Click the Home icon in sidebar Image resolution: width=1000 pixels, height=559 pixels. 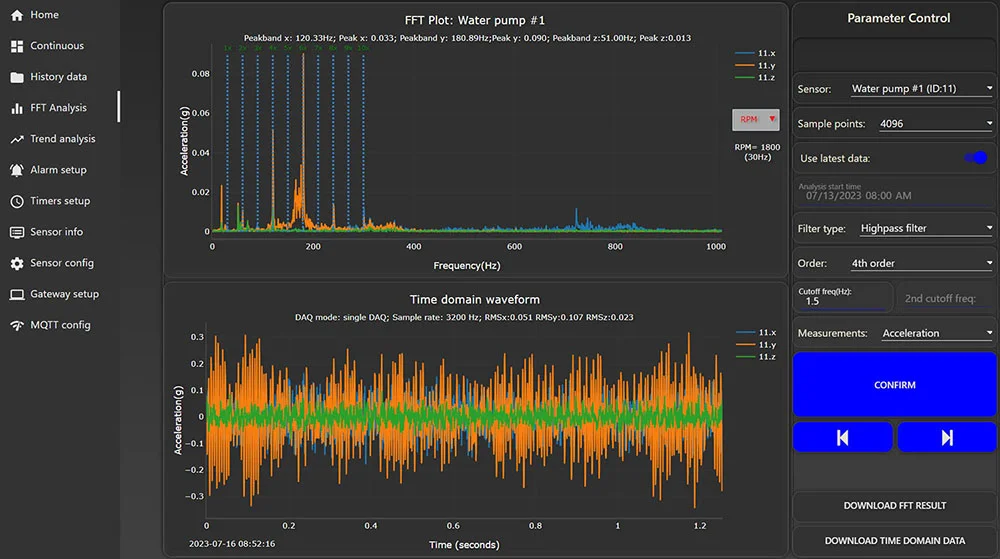tap(16, 15)
